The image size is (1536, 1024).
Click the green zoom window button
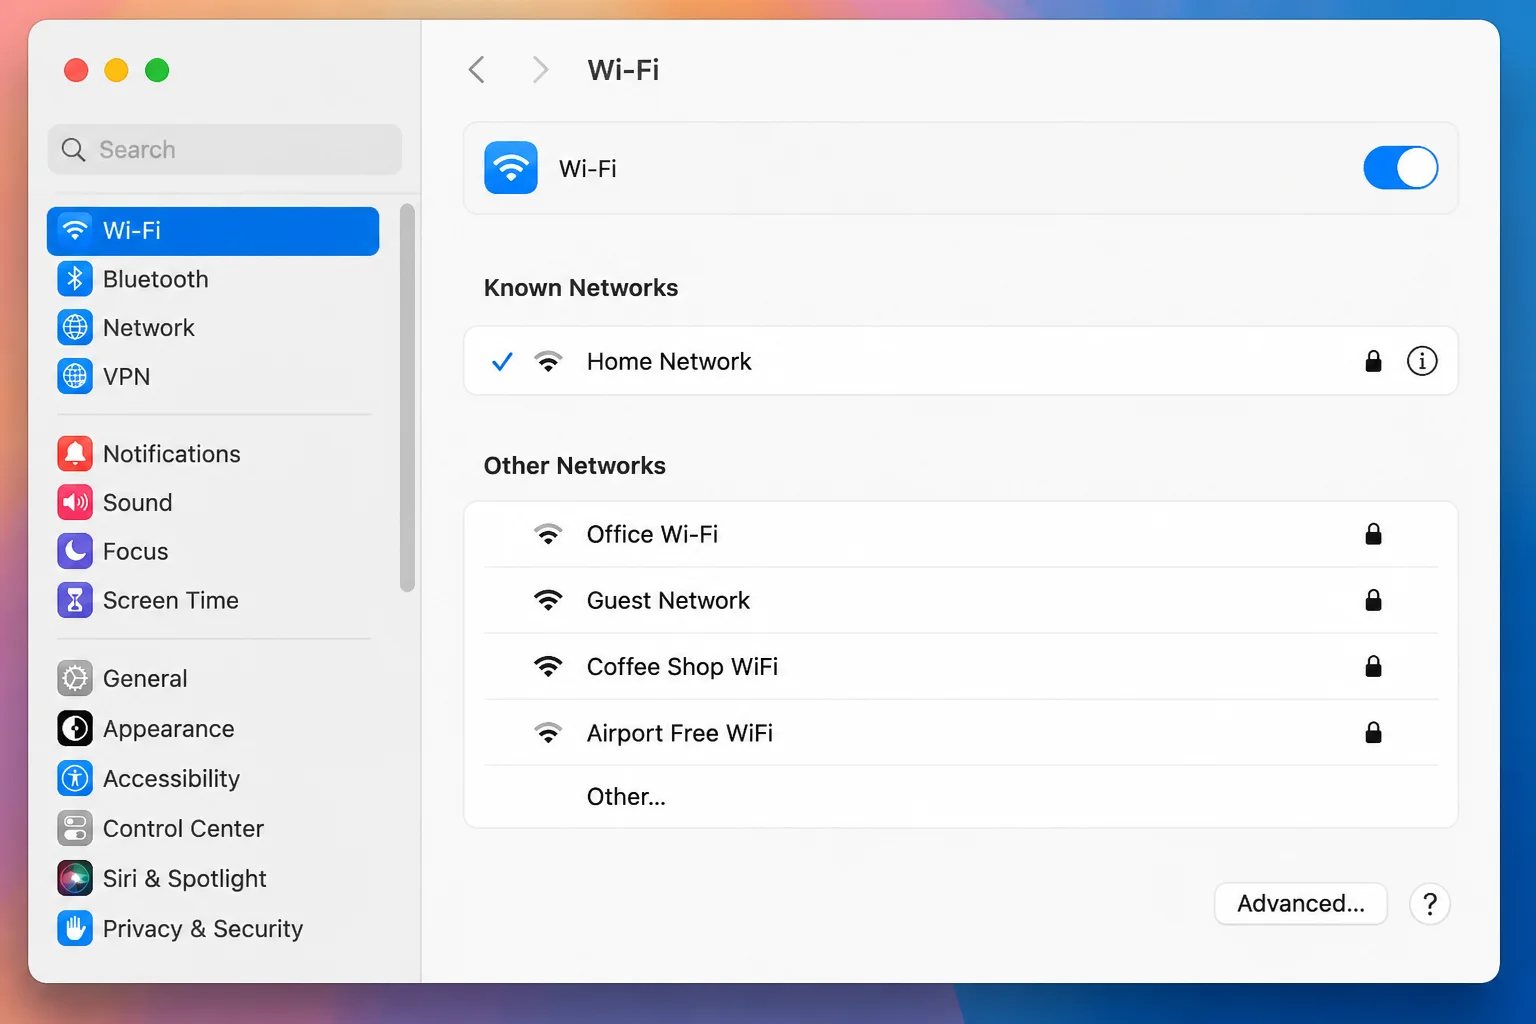coord(157,70)
